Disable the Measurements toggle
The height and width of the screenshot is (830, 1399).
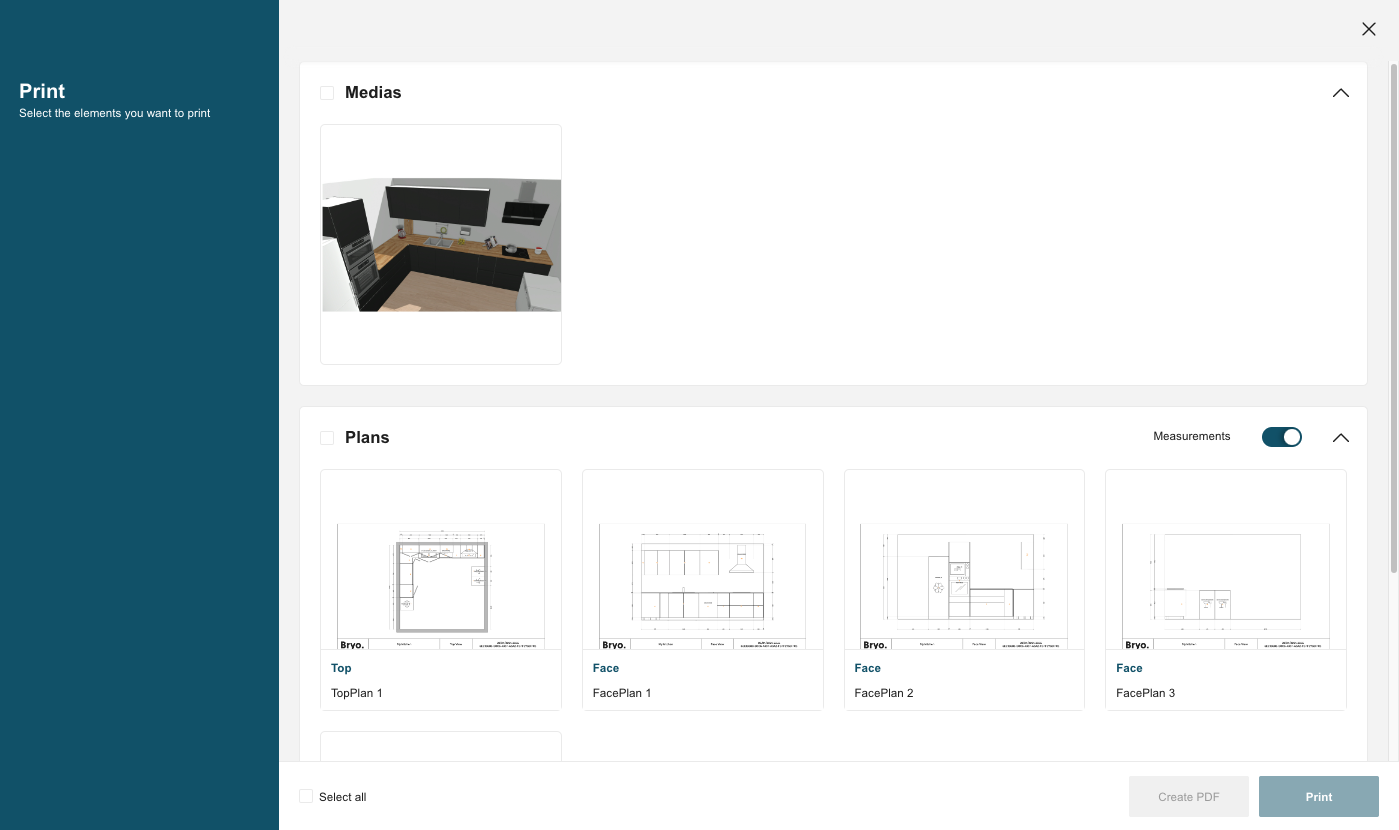point(1281,437)
